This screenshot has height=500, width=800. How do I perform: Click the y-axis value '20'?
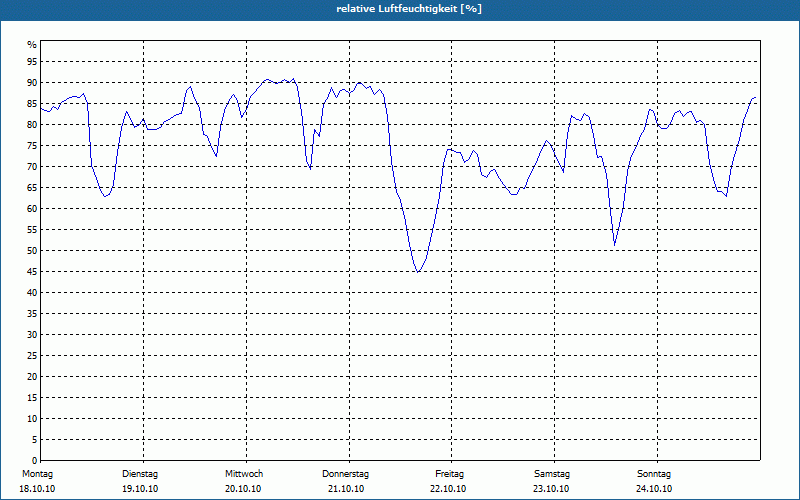(32, 377)
